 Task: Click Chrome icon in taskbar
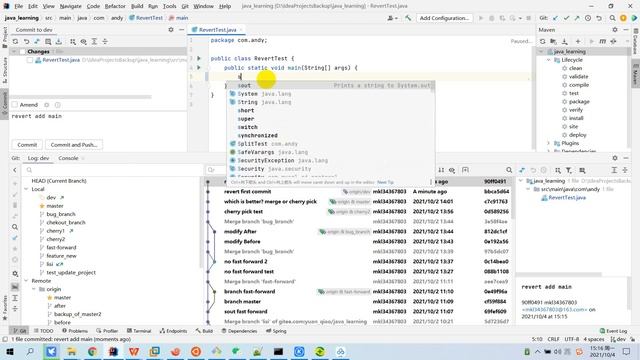point(92,351)
